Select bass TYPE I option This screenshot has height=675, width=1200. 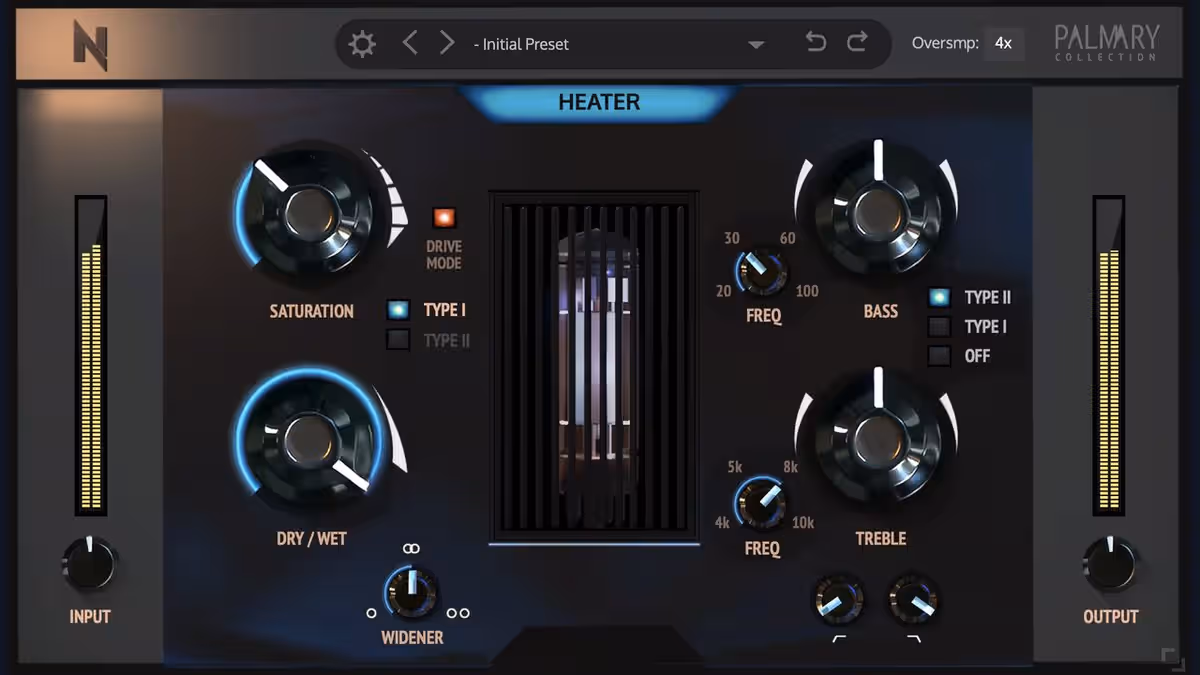tap(939, 326)
